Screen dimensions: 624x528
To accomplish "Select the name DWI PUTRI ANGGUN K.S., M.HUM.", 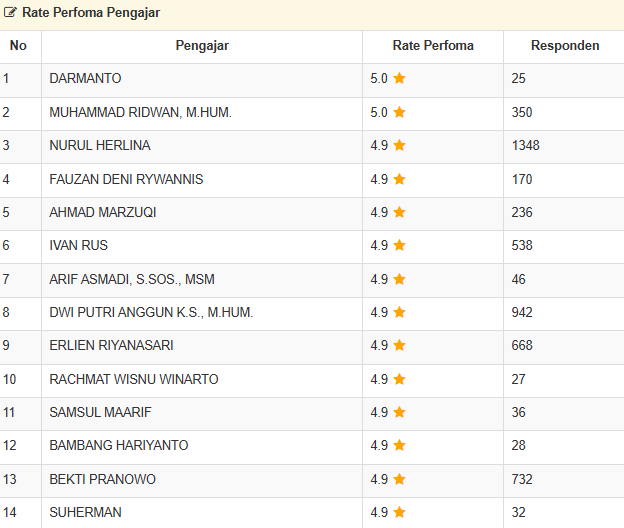I will click(x=151, y=313).
